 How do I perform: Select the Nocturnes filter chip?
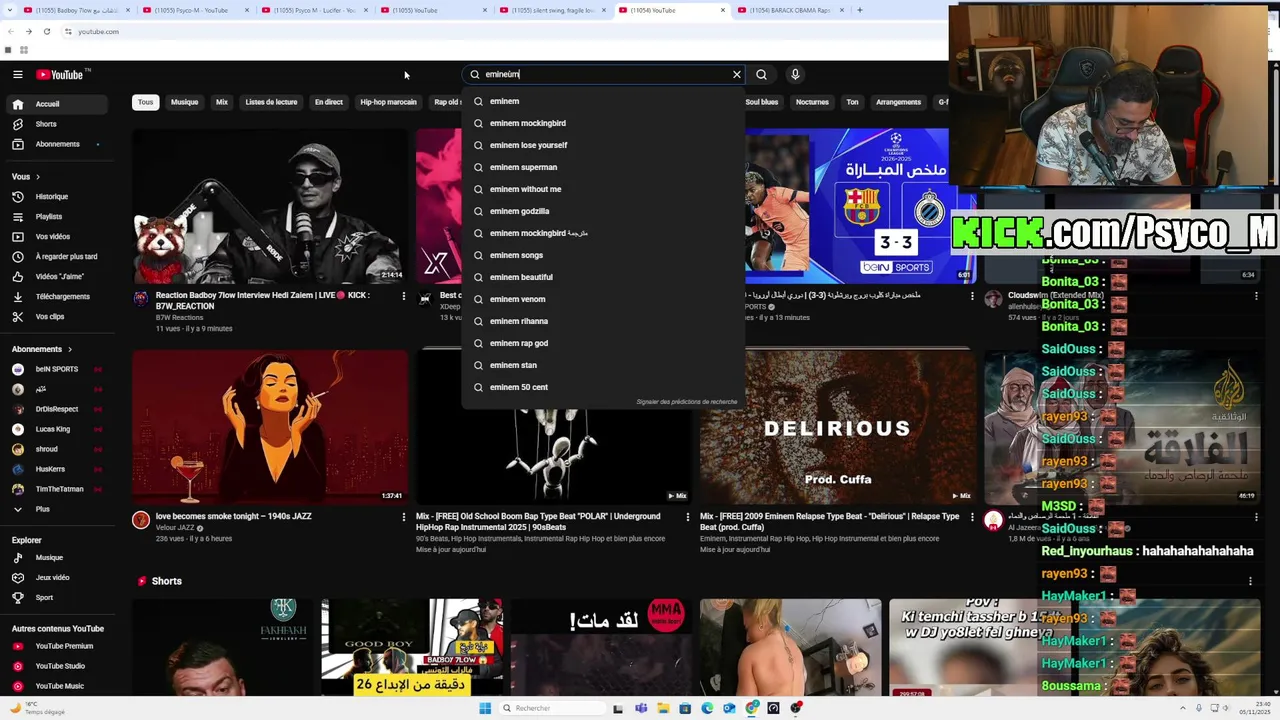(812, 102)
